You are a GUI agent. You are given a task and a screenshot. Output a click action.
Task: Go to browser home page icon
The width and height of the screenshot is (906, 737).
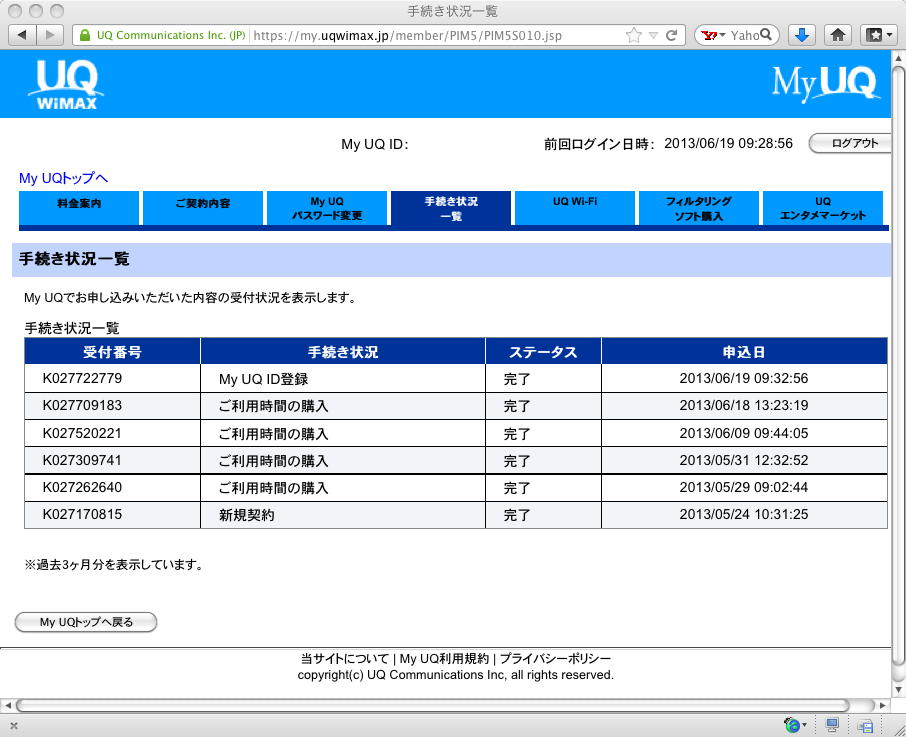coord(838,35)
